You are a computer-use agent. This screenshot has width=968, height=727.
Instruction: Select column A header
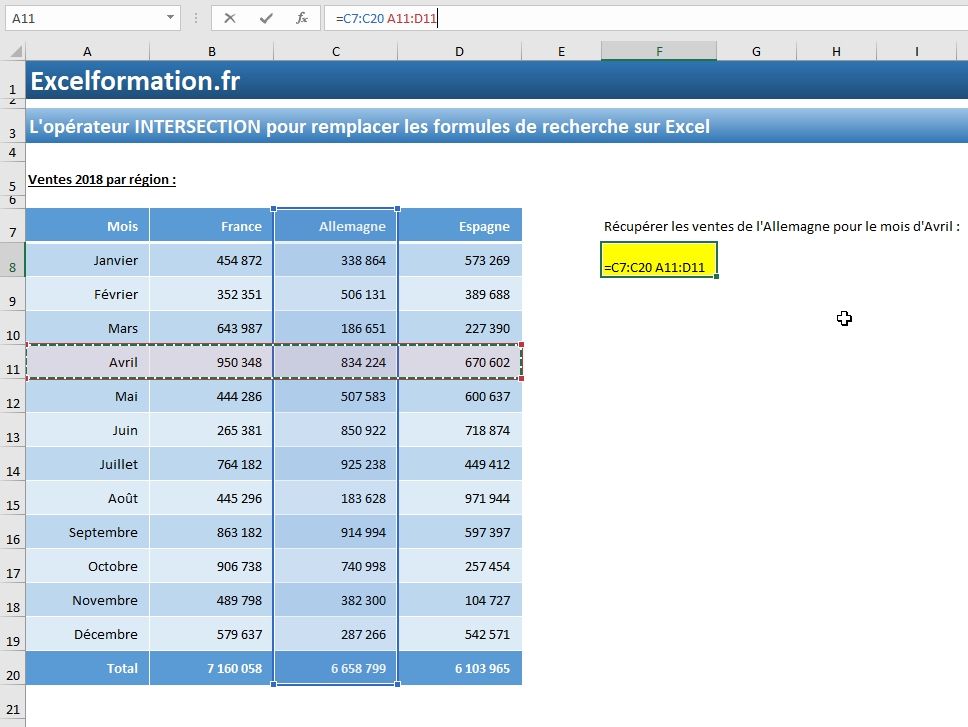click(x=87, y=52)
